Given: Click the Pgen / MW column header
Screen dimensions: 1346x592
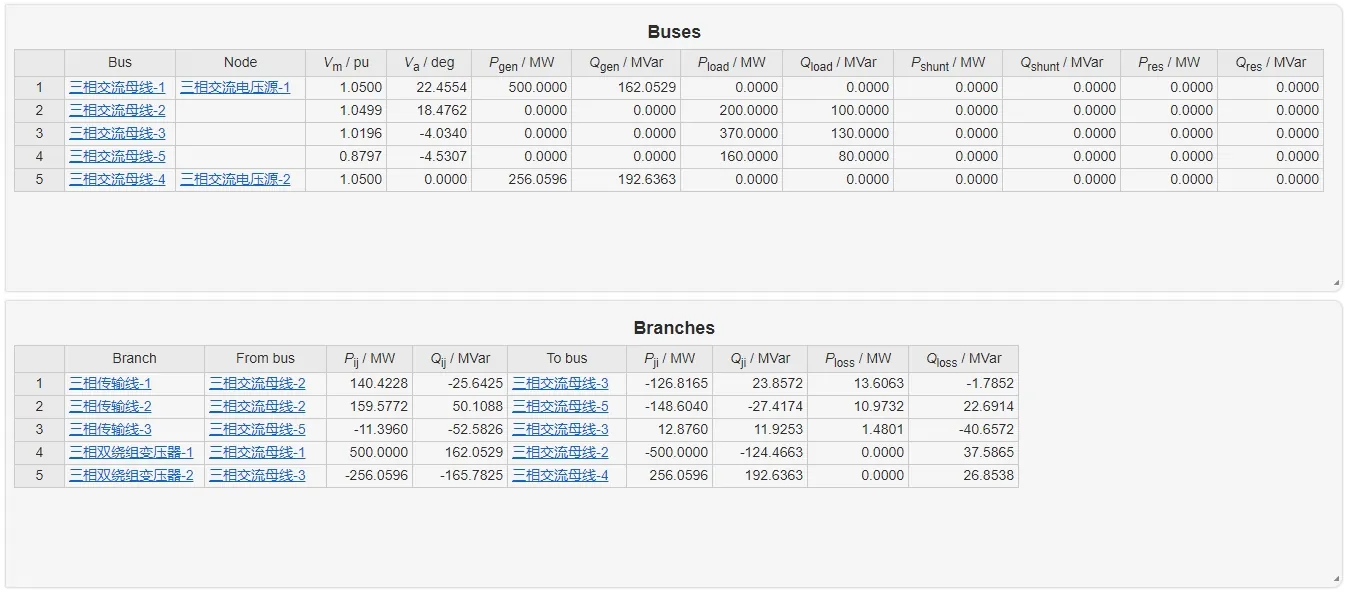Looking at the screenshot, I should (x=521, y=63).
